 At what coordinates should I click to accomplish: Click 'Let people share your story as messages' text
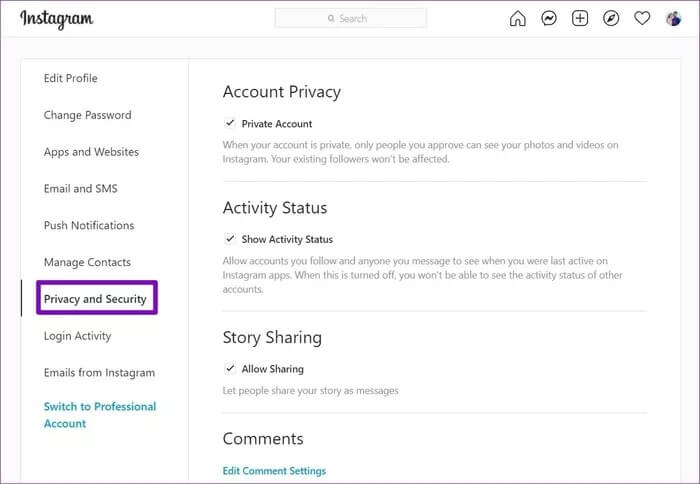click(310, 391)
